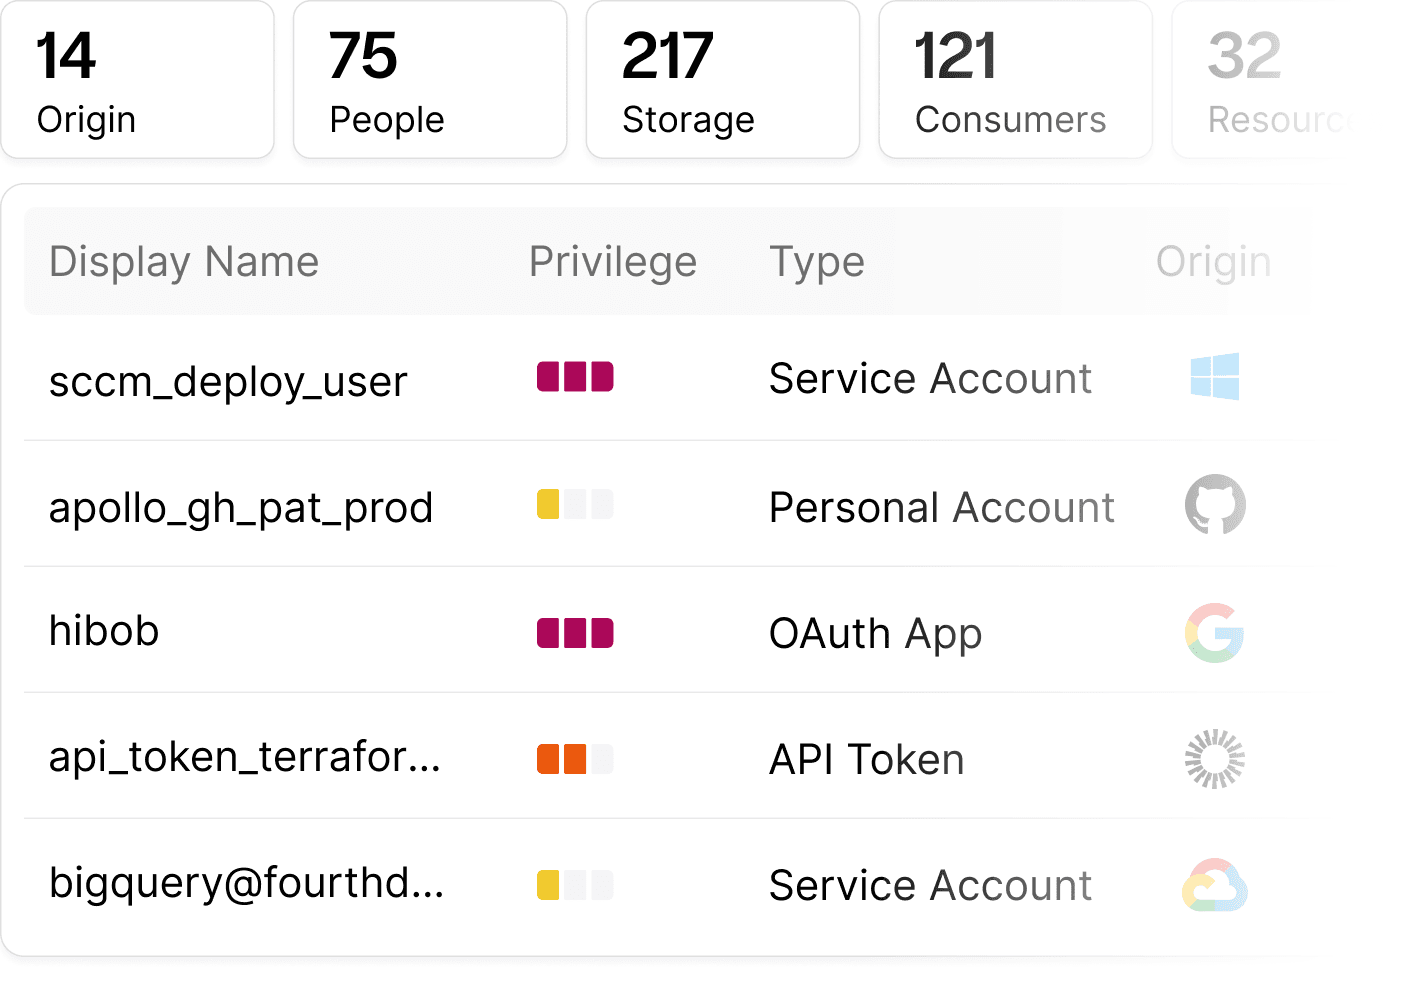Click the Google Cloud origin icon for bigquery
The image size is (1404, 981).
(1215, 886)
